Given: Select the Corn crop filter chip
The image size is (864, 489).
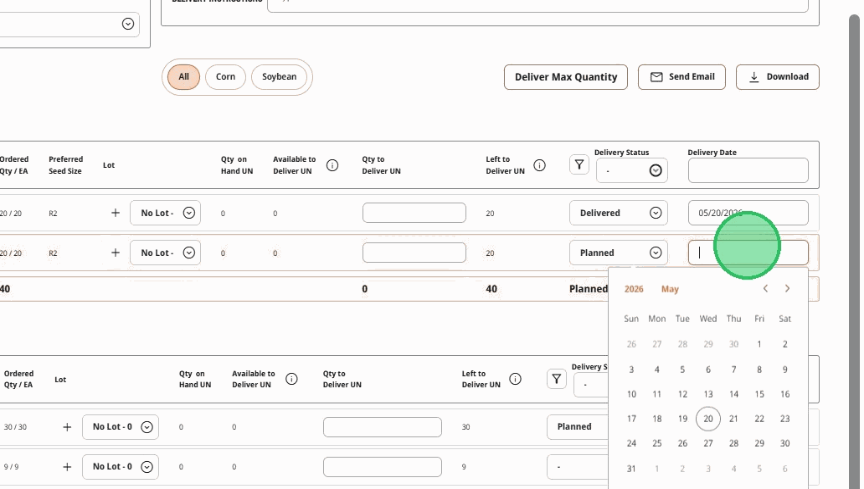Looking at the screenshot, I should point(225,77).
